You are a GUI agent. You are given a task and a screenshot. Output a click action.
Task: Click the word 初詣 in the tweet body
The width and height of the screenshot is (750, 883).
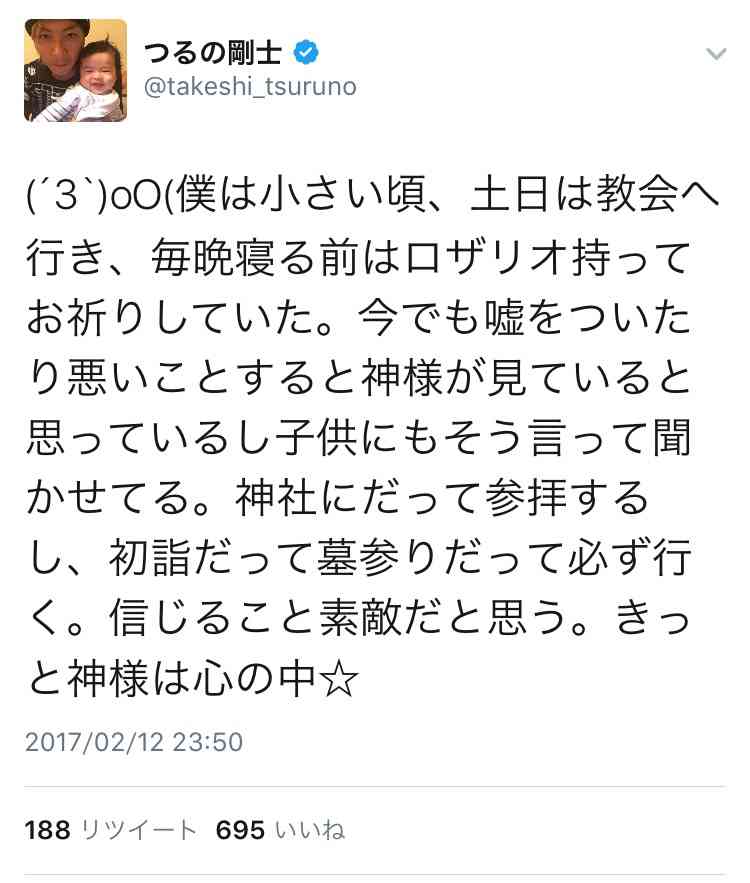coord(149,559)
